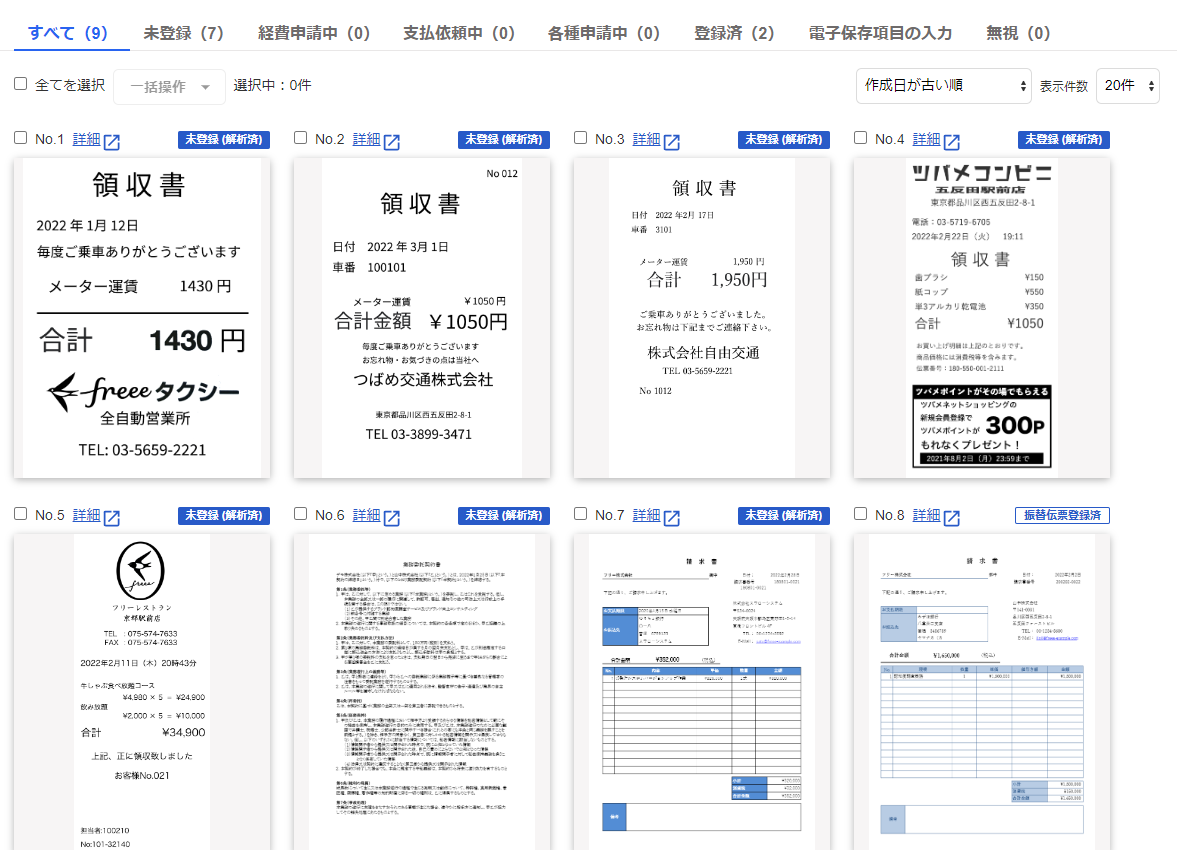Select the No.2 receipt checkbox
The width and height of the screenshot is (1177, 850).
pos(301,138)
